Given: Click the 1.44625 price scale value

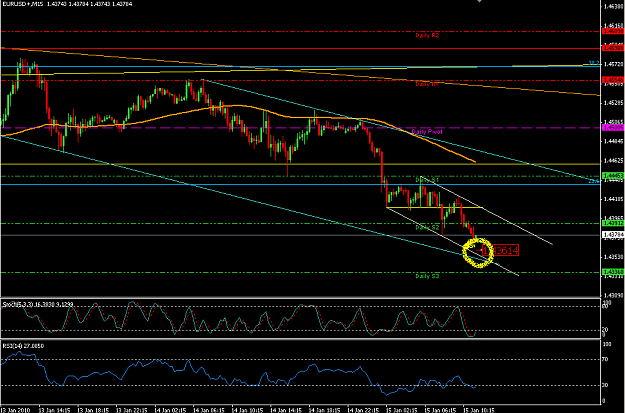Looking at the screenshot, I should pos(611,160).
